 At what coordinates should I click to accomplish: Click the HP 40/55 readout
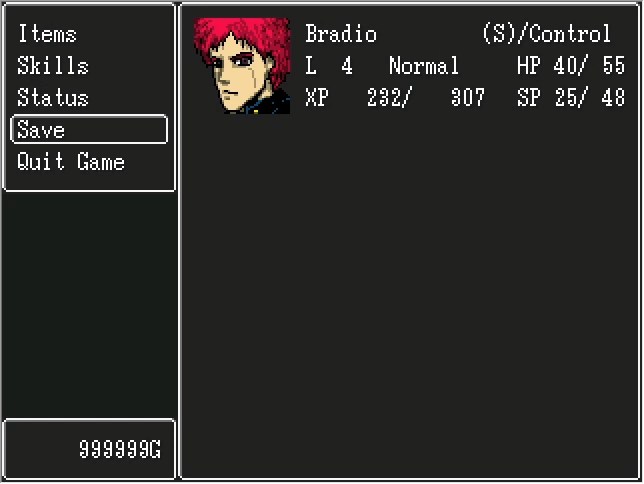(x=571, y=65)
